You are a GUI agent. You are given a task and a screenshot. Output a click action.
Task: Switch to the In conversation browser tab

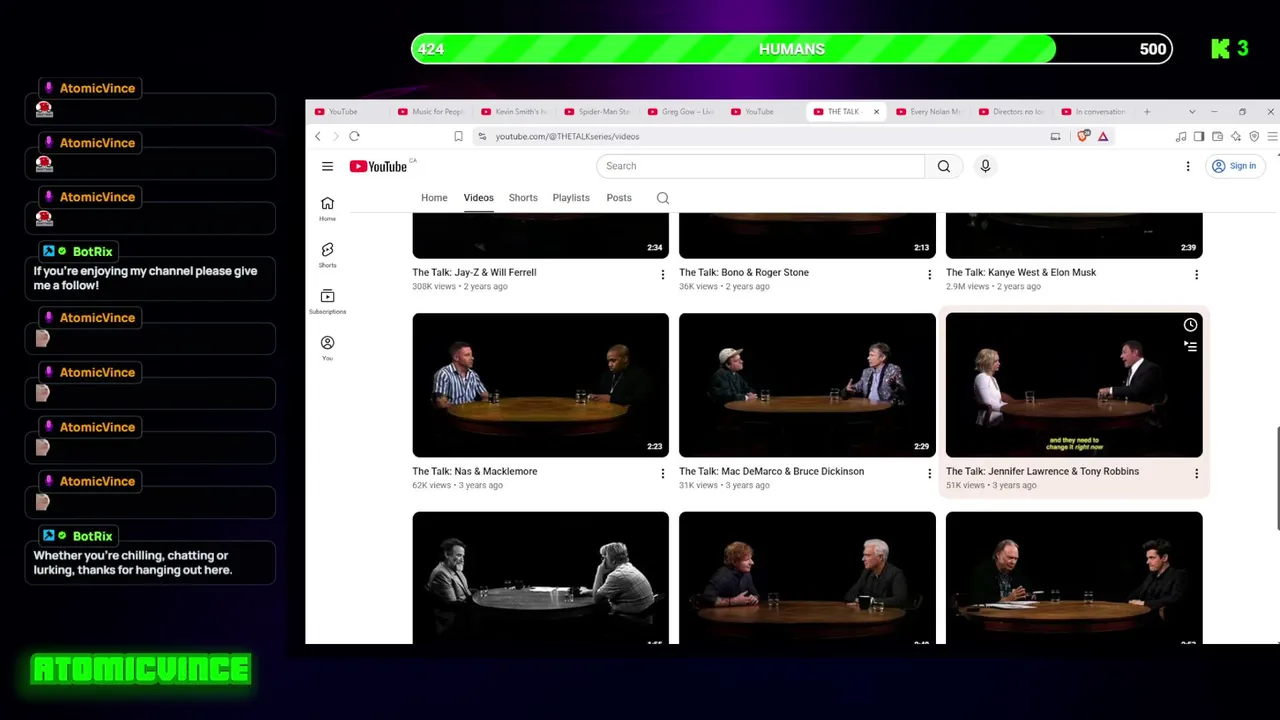point(1094,112)
